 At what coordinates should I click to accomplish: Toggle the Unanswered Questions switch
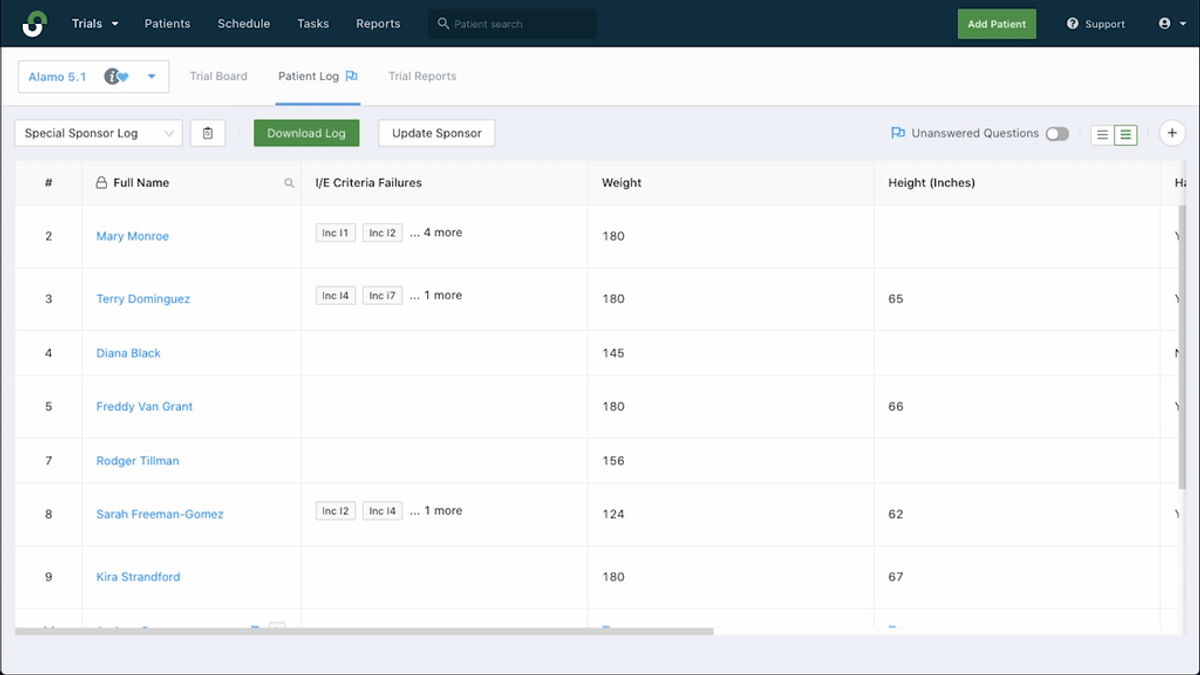1057,134
